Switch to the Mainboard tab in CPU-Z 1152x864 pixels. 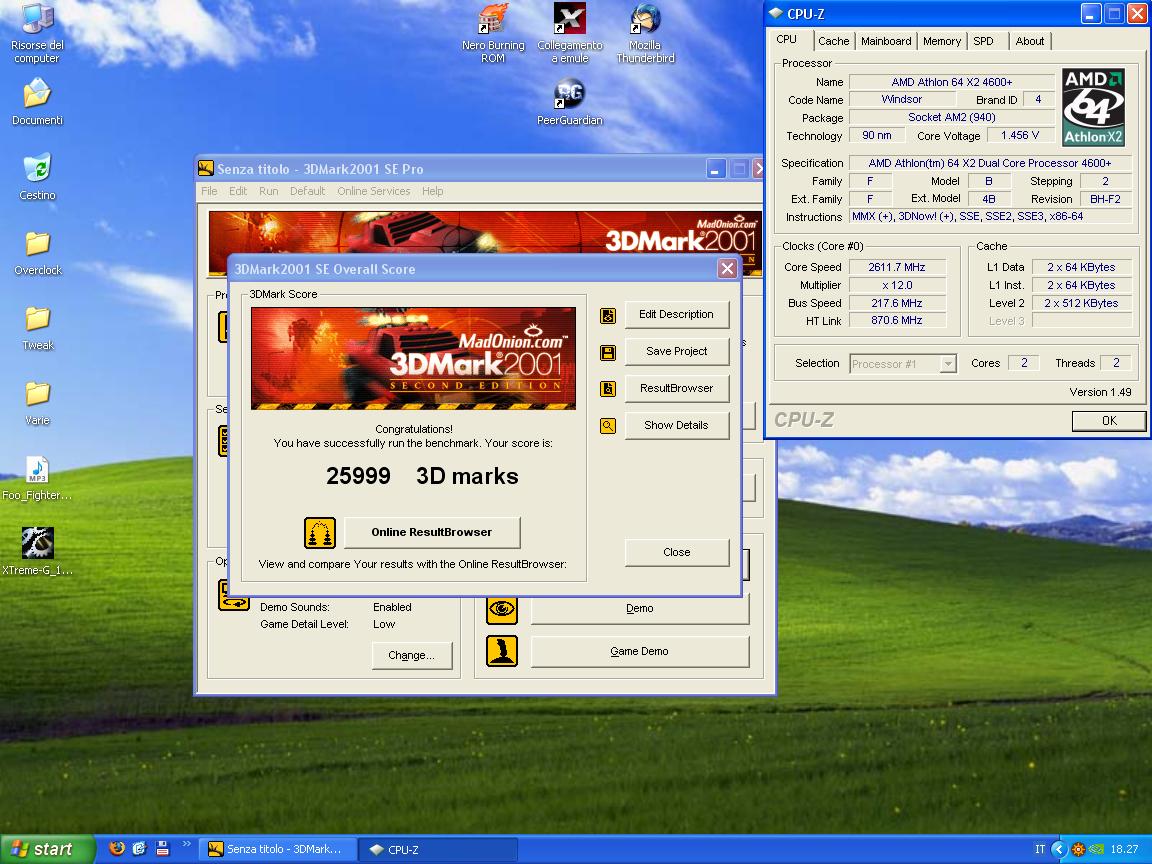(885, 41)
